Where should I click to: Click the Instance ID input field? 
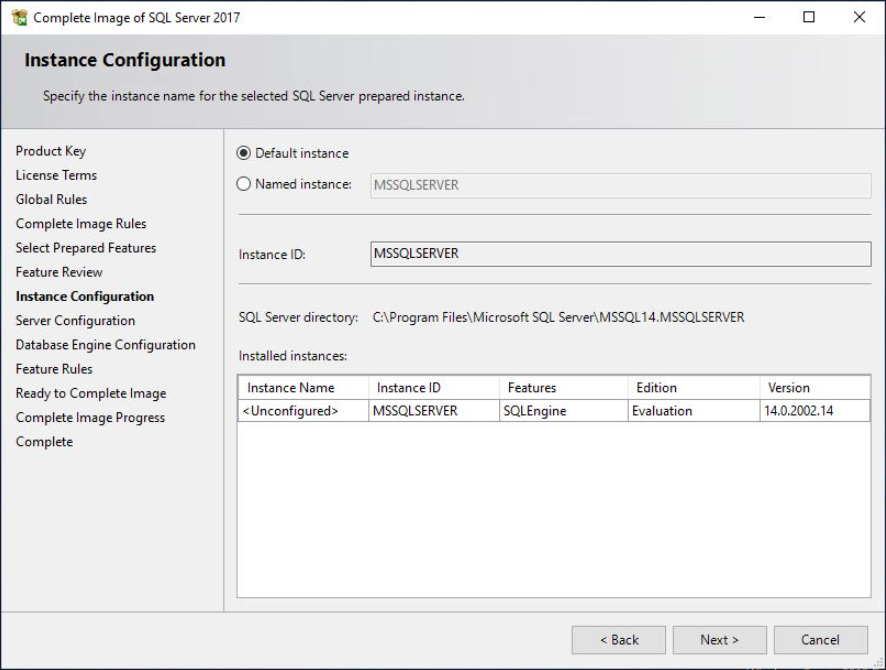click(x=620, y=254)
